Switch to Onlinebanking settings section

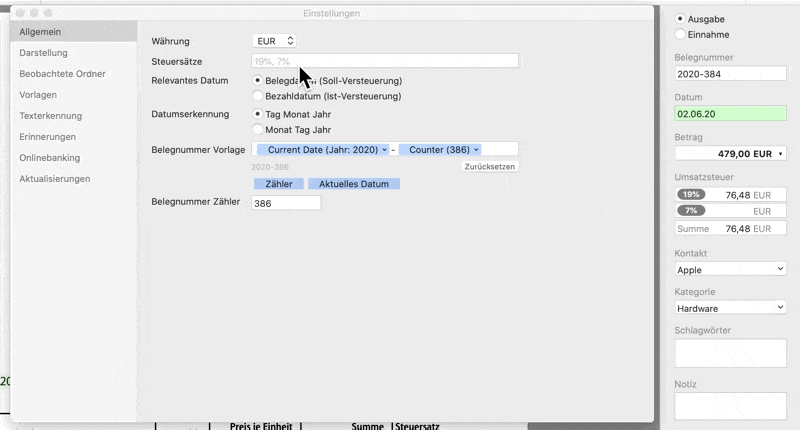[x=50, y=158]
